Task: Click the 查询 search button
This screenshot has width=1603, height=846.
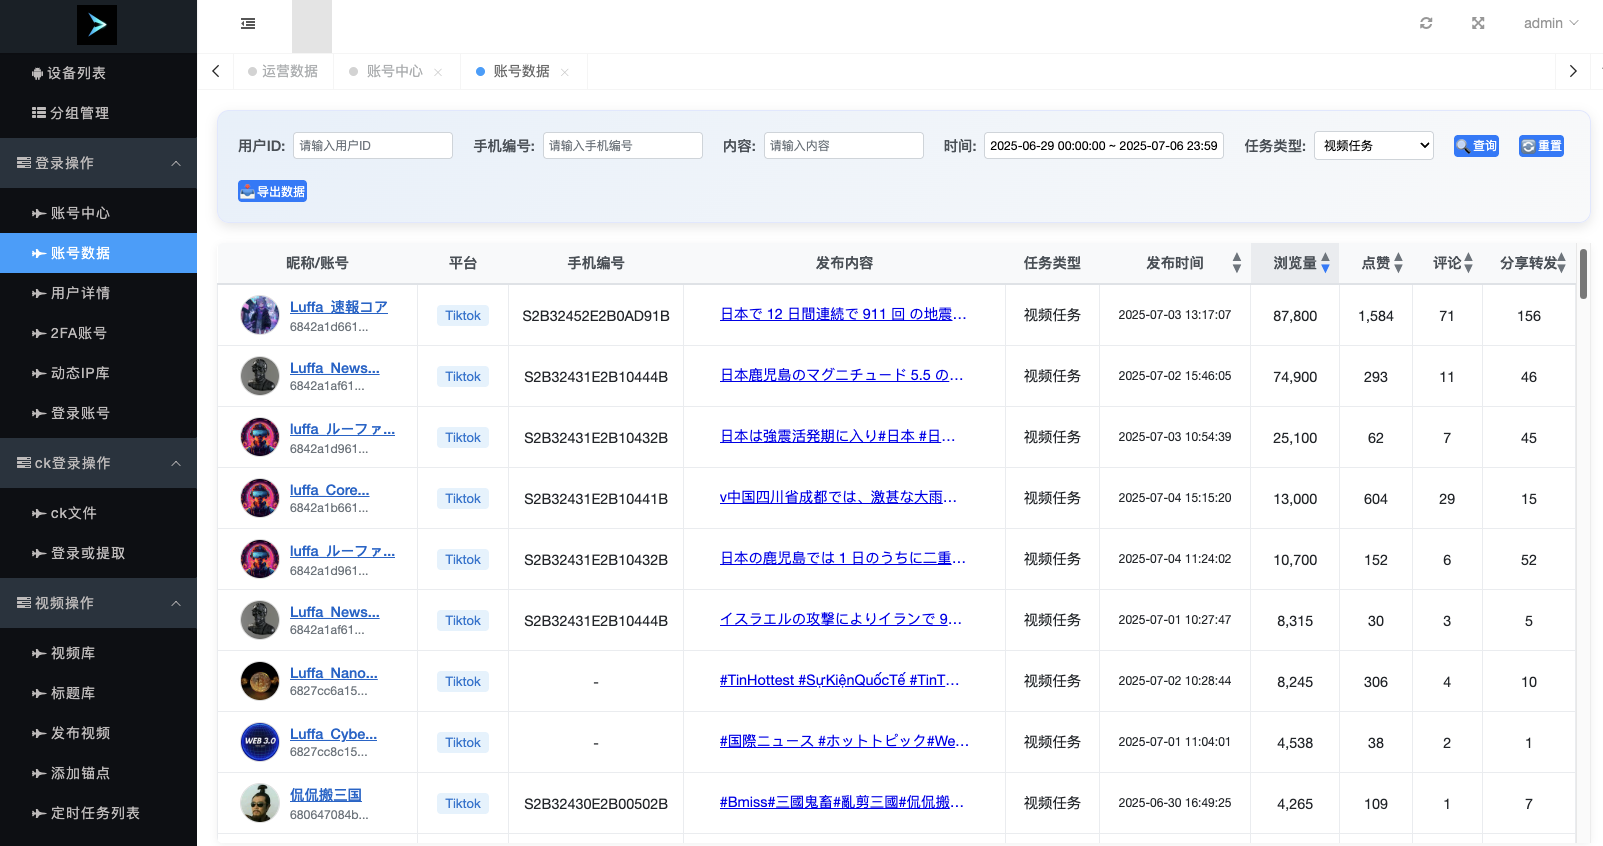Action: [1476, 146]
